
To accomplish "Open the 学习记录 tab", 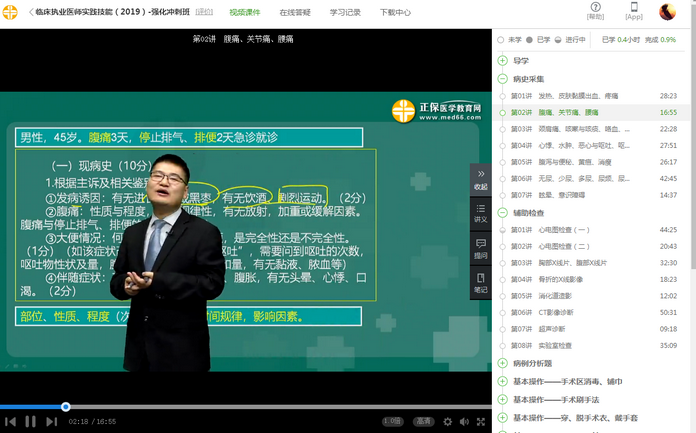I will pyautogui.click(x=345, y=12).
